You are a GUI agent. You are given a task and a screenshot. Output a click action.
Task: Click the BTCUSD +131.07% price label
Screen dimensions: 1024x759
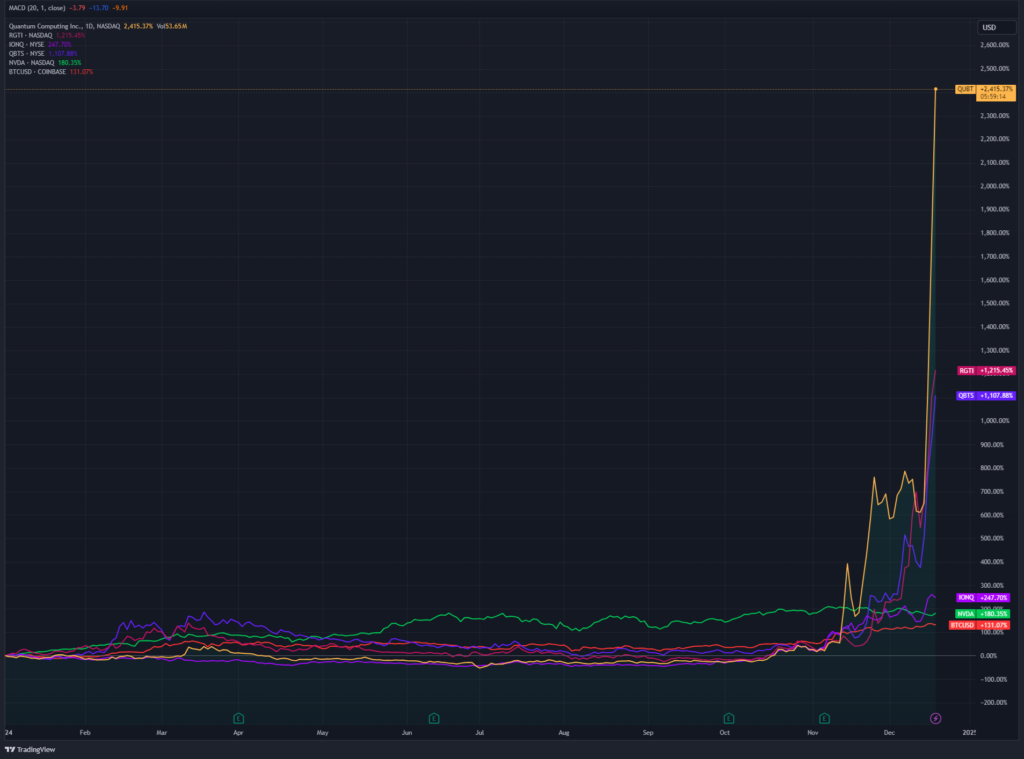point(980,625)
